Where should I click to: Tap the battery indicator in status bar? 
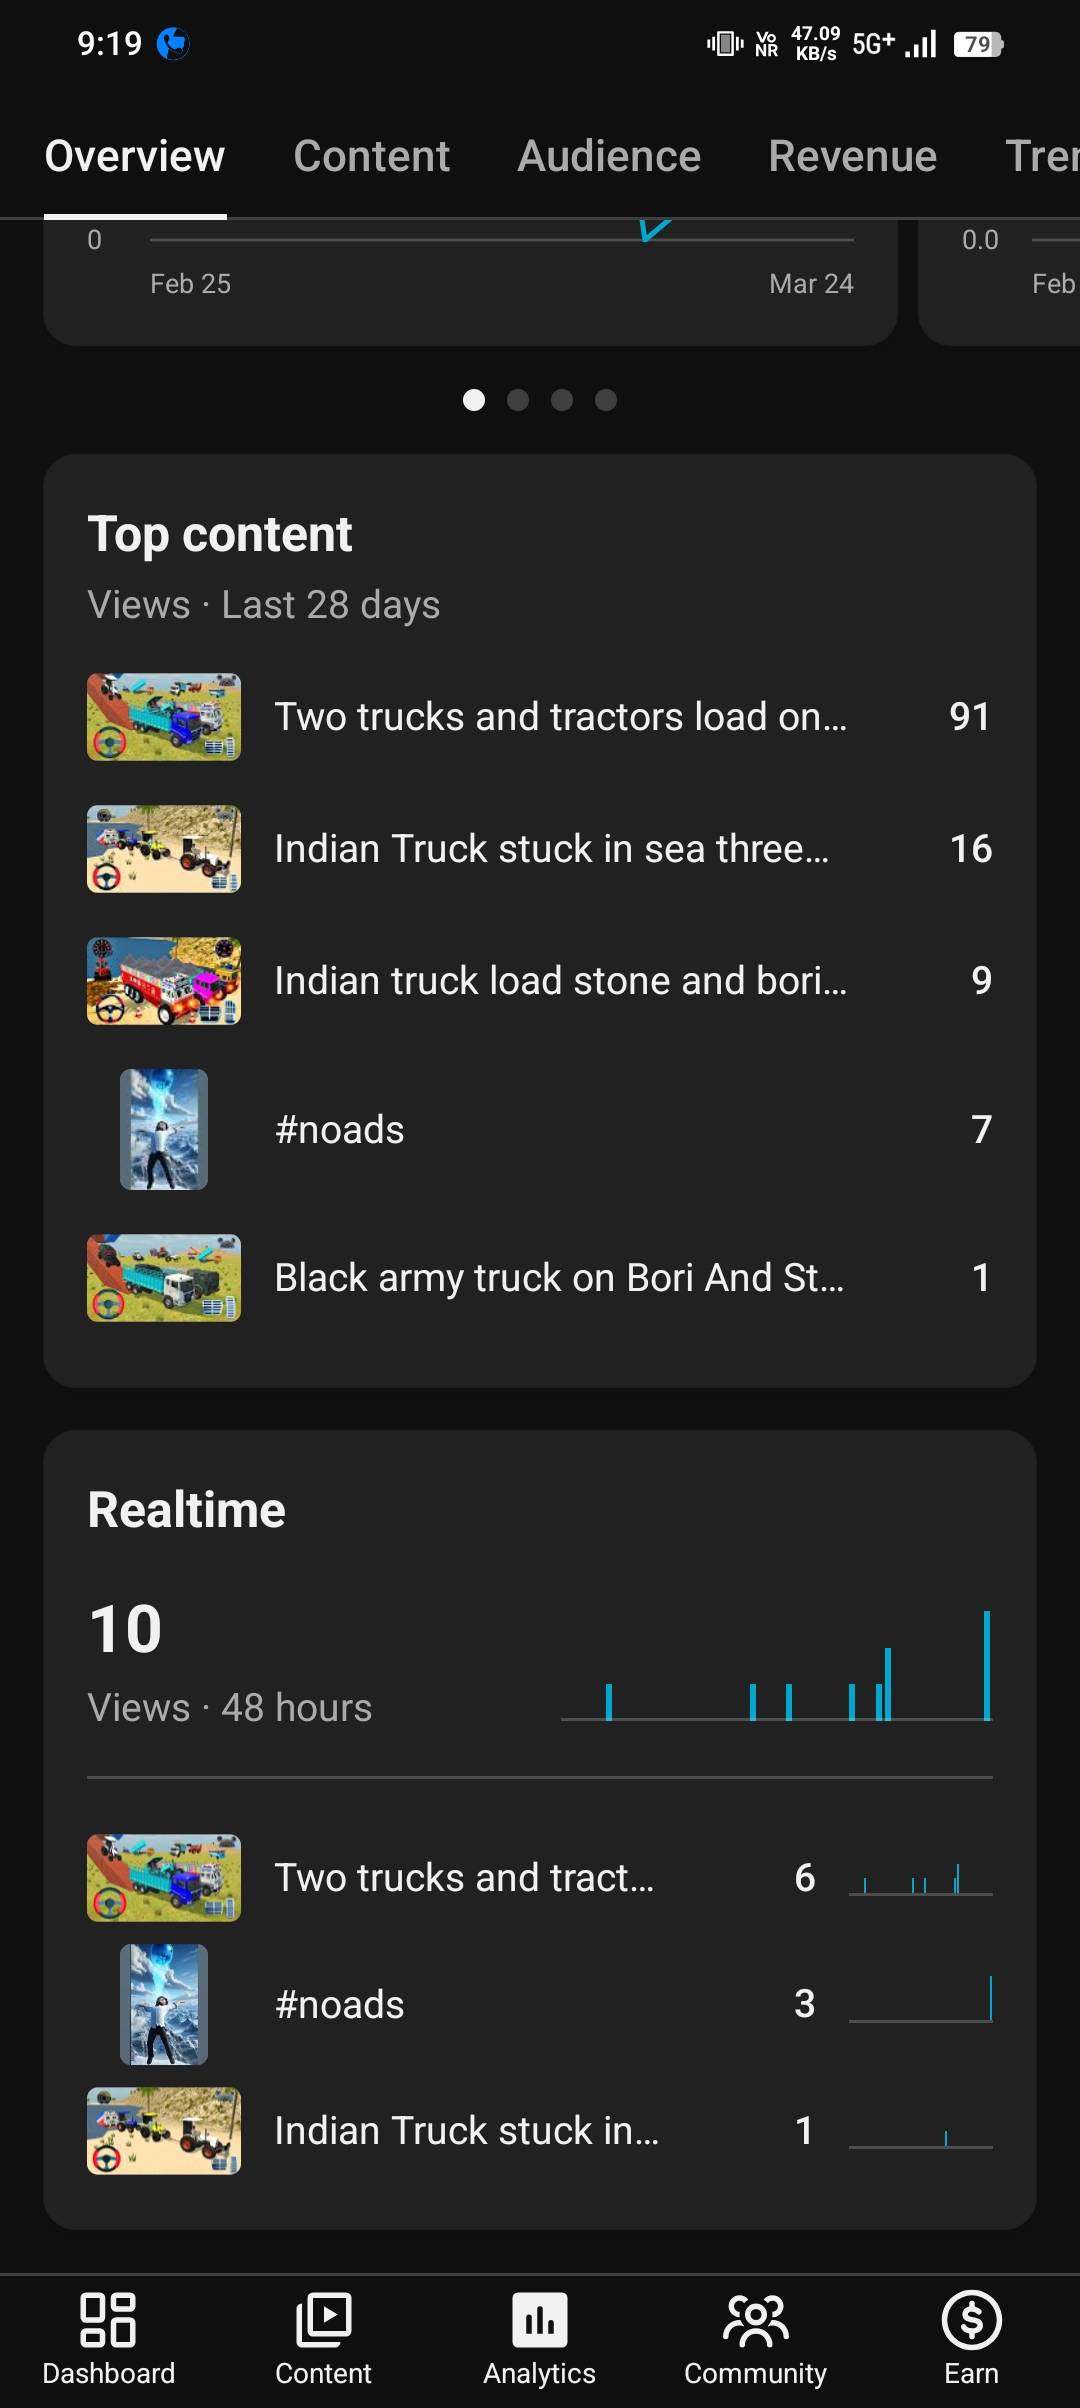[978, 44]
